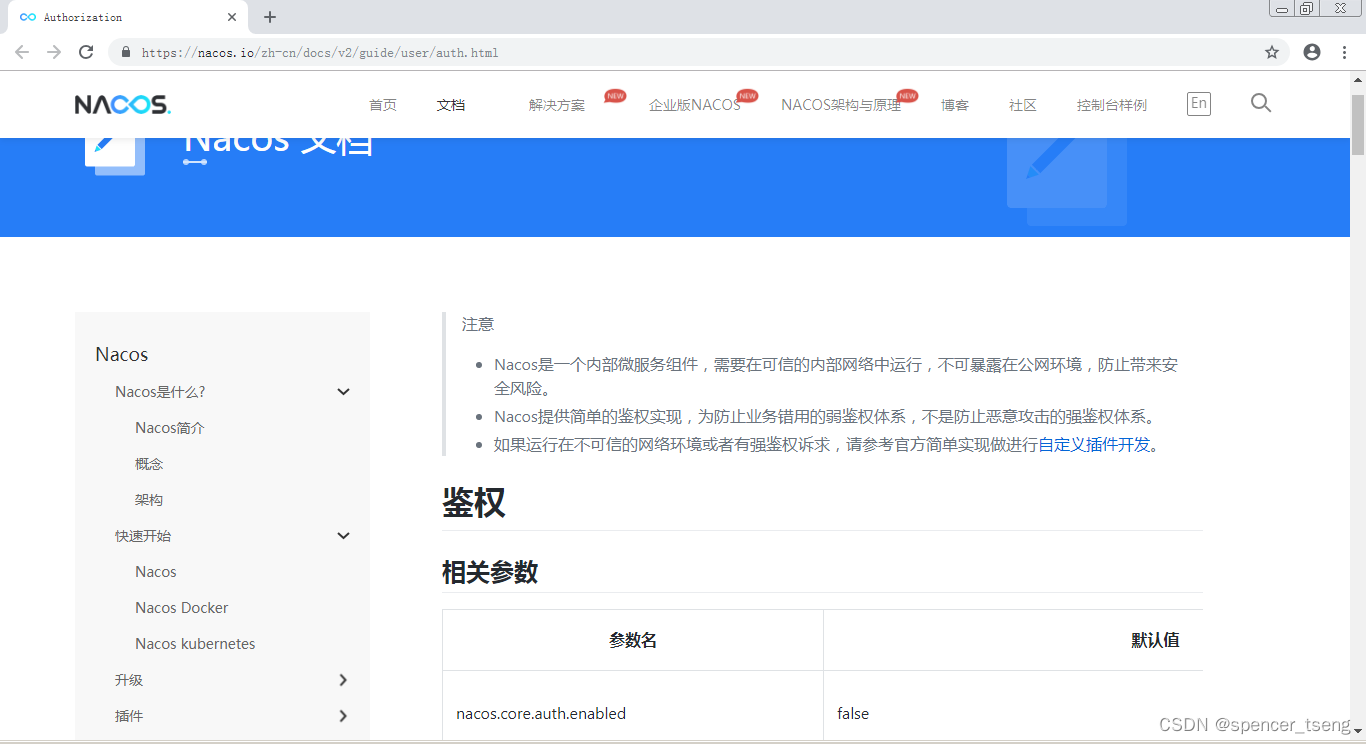Open Nacos简介 in the sidebar

click(170, 428)
